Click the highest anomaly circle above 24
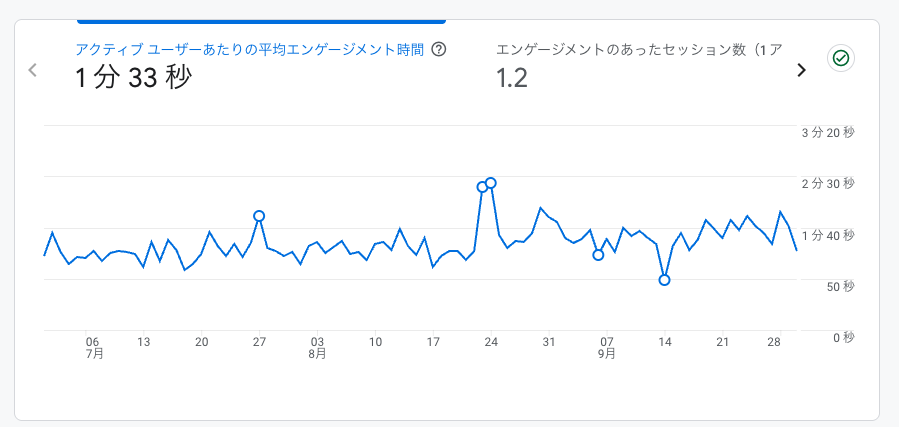This screenshot has height=427, width=899. 491,183
